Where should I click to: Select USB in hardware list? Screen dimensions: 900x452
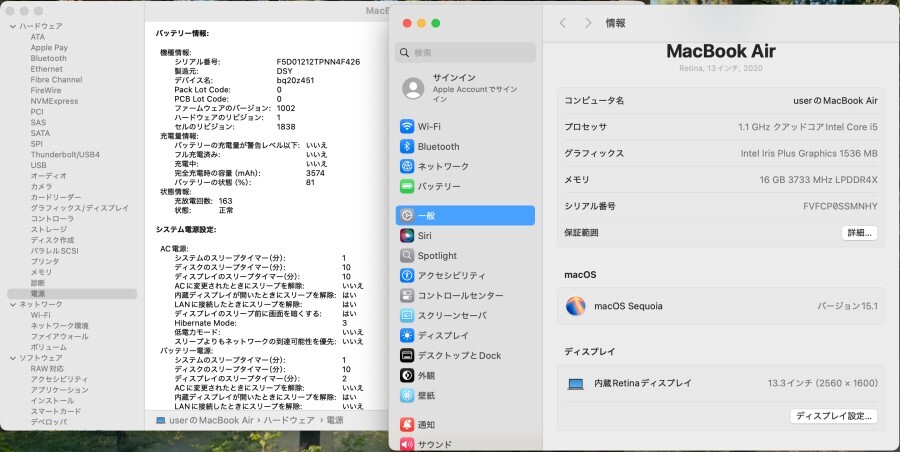(38, 165)
